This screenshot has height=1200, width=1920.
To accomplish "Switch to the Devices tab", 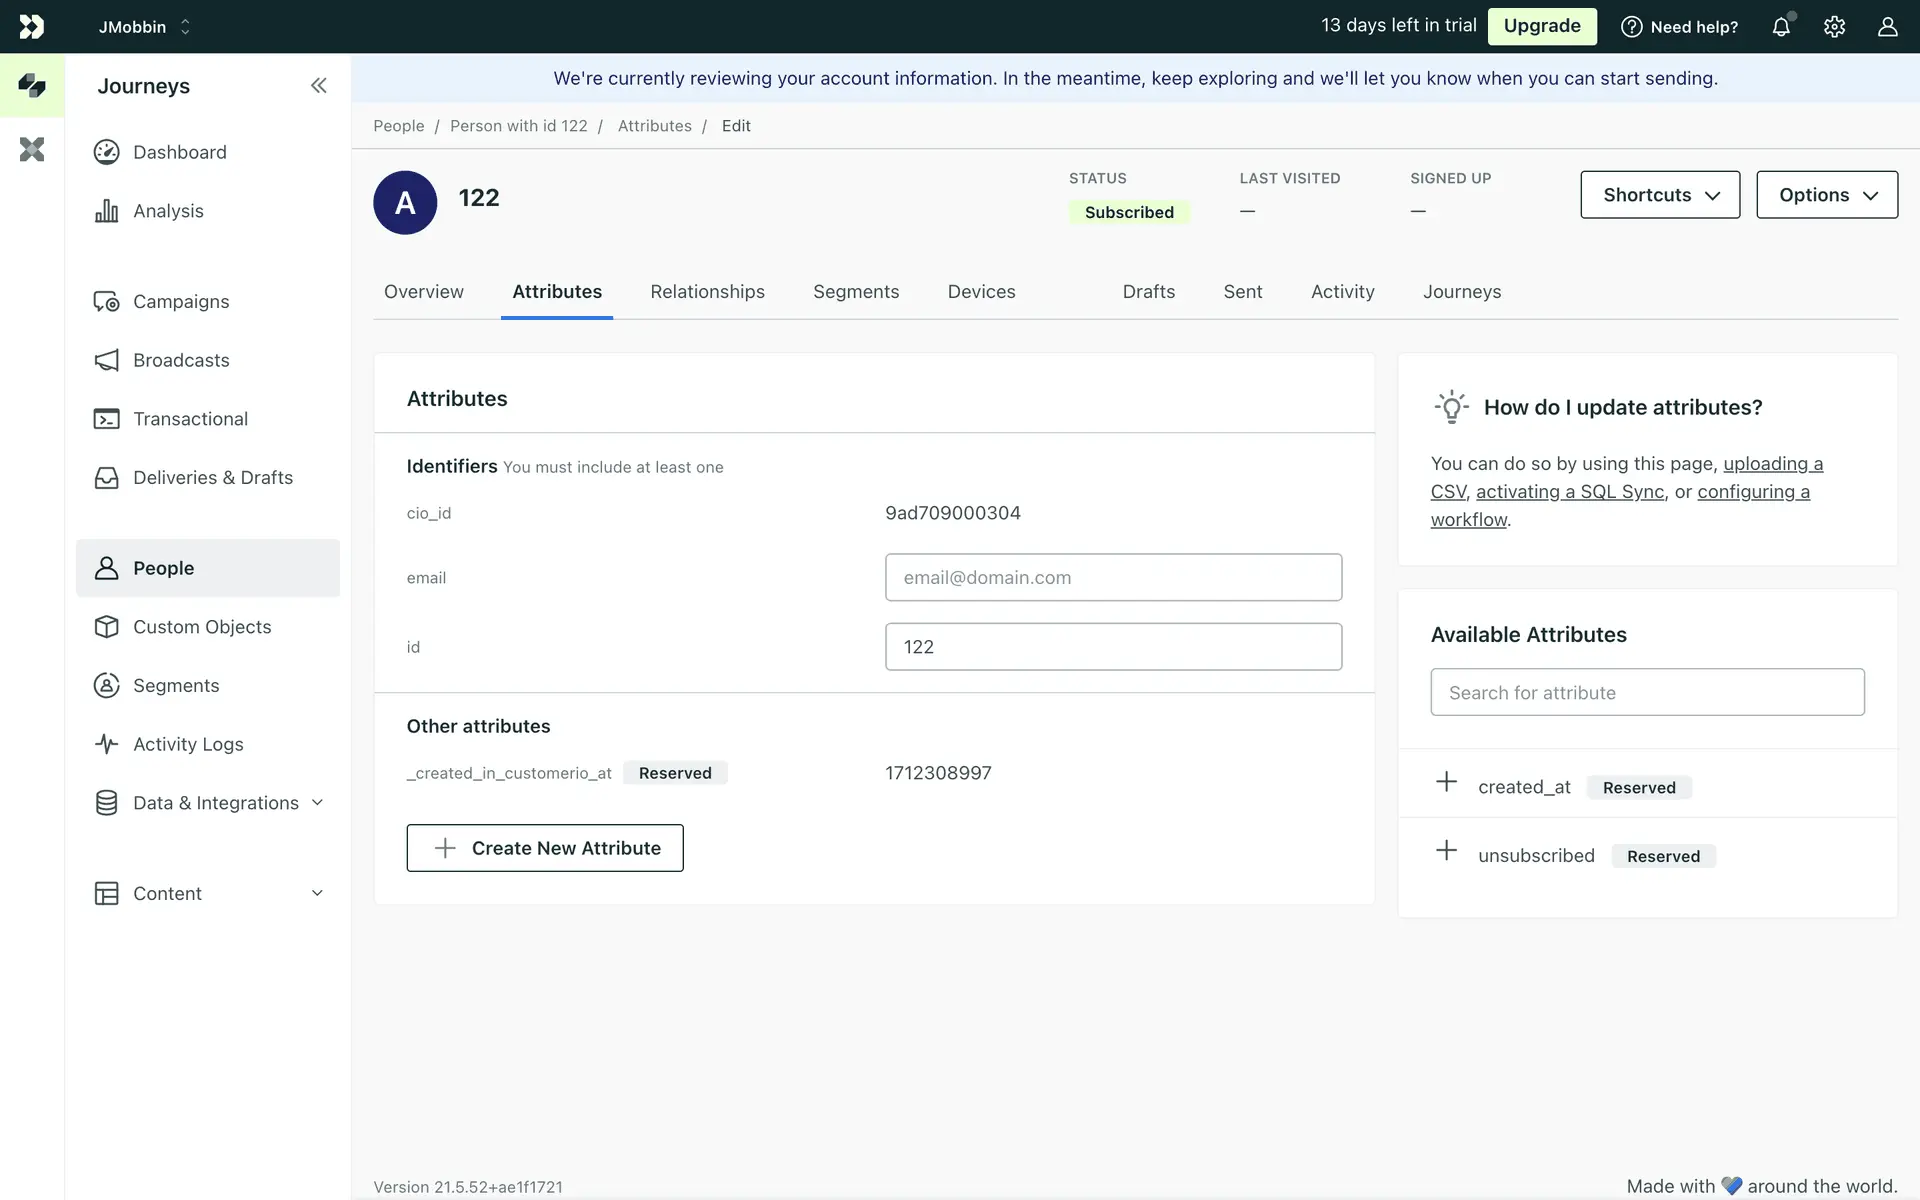I will pos(981,292).
